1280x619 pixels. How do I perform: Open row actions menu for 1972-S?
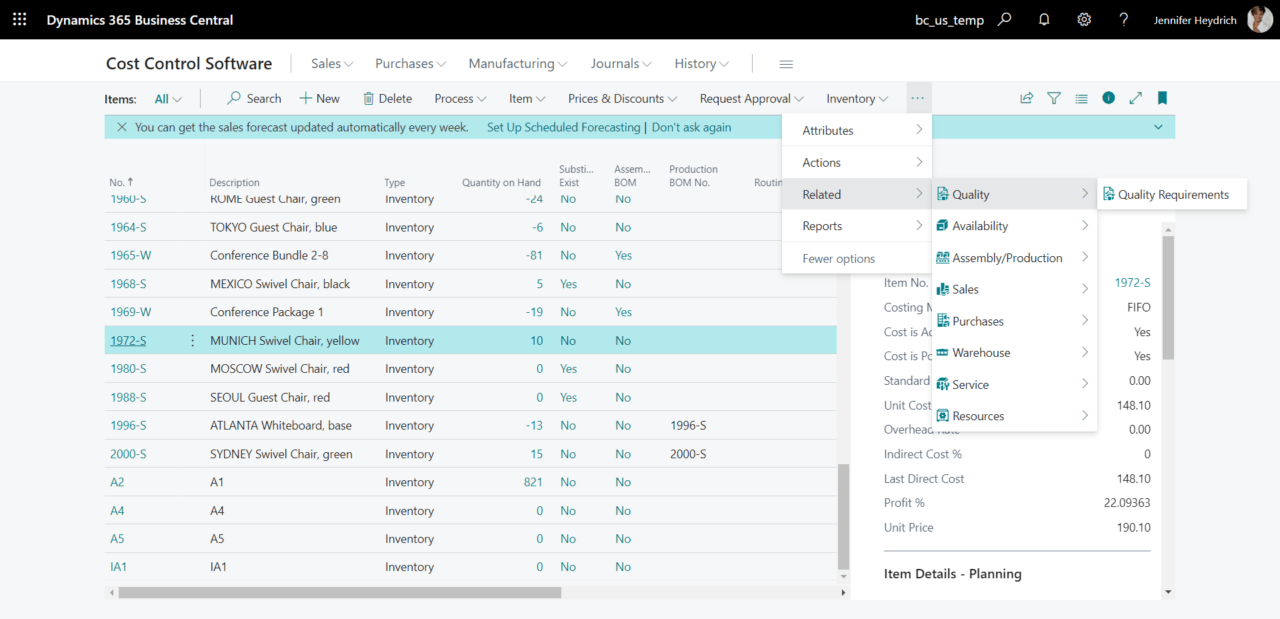pyautogui.click(x=193, y=341)
